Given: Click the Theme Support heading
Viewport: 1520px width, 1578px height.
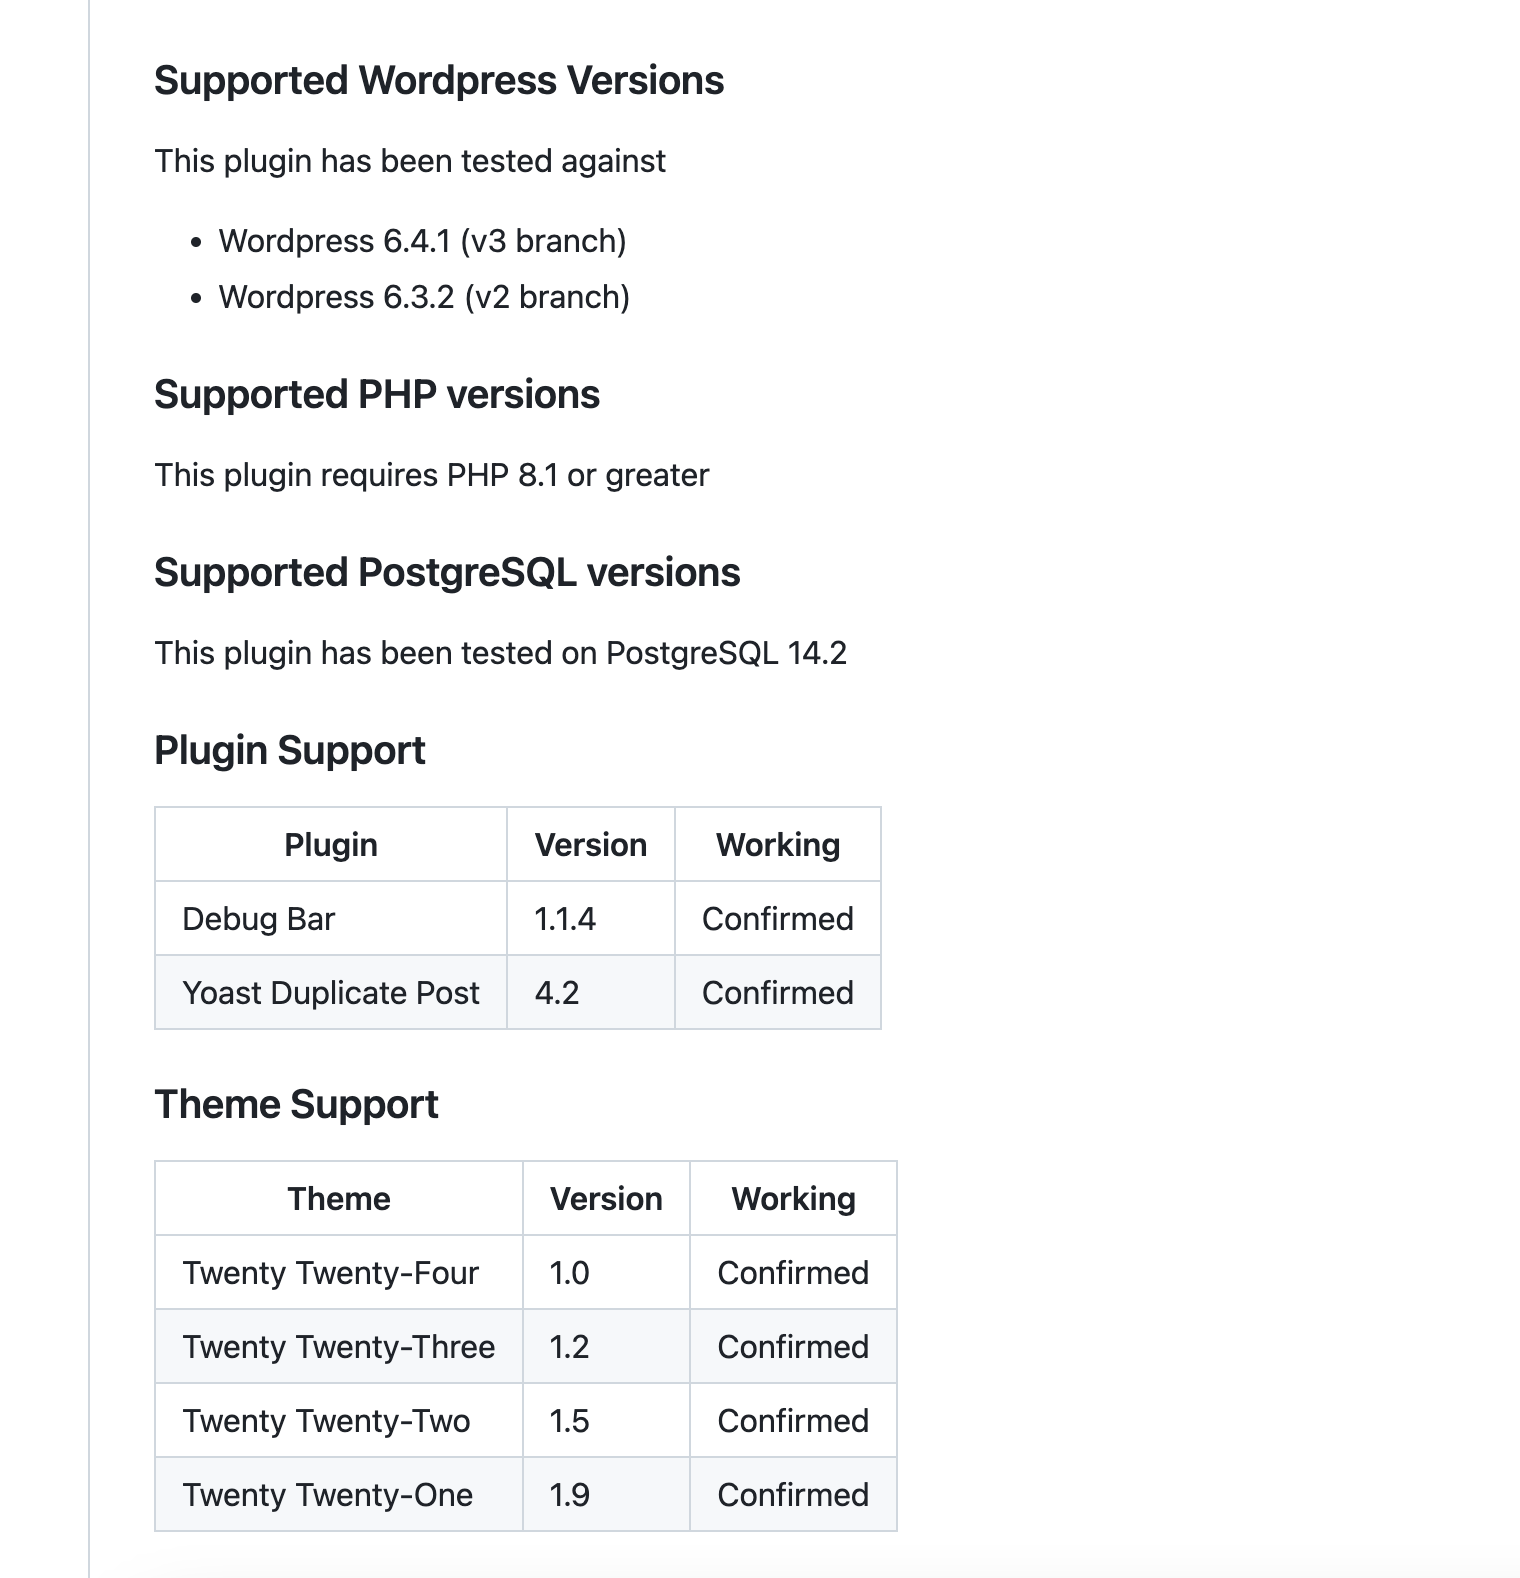Looking at the screenshot, I should 296,1105.
